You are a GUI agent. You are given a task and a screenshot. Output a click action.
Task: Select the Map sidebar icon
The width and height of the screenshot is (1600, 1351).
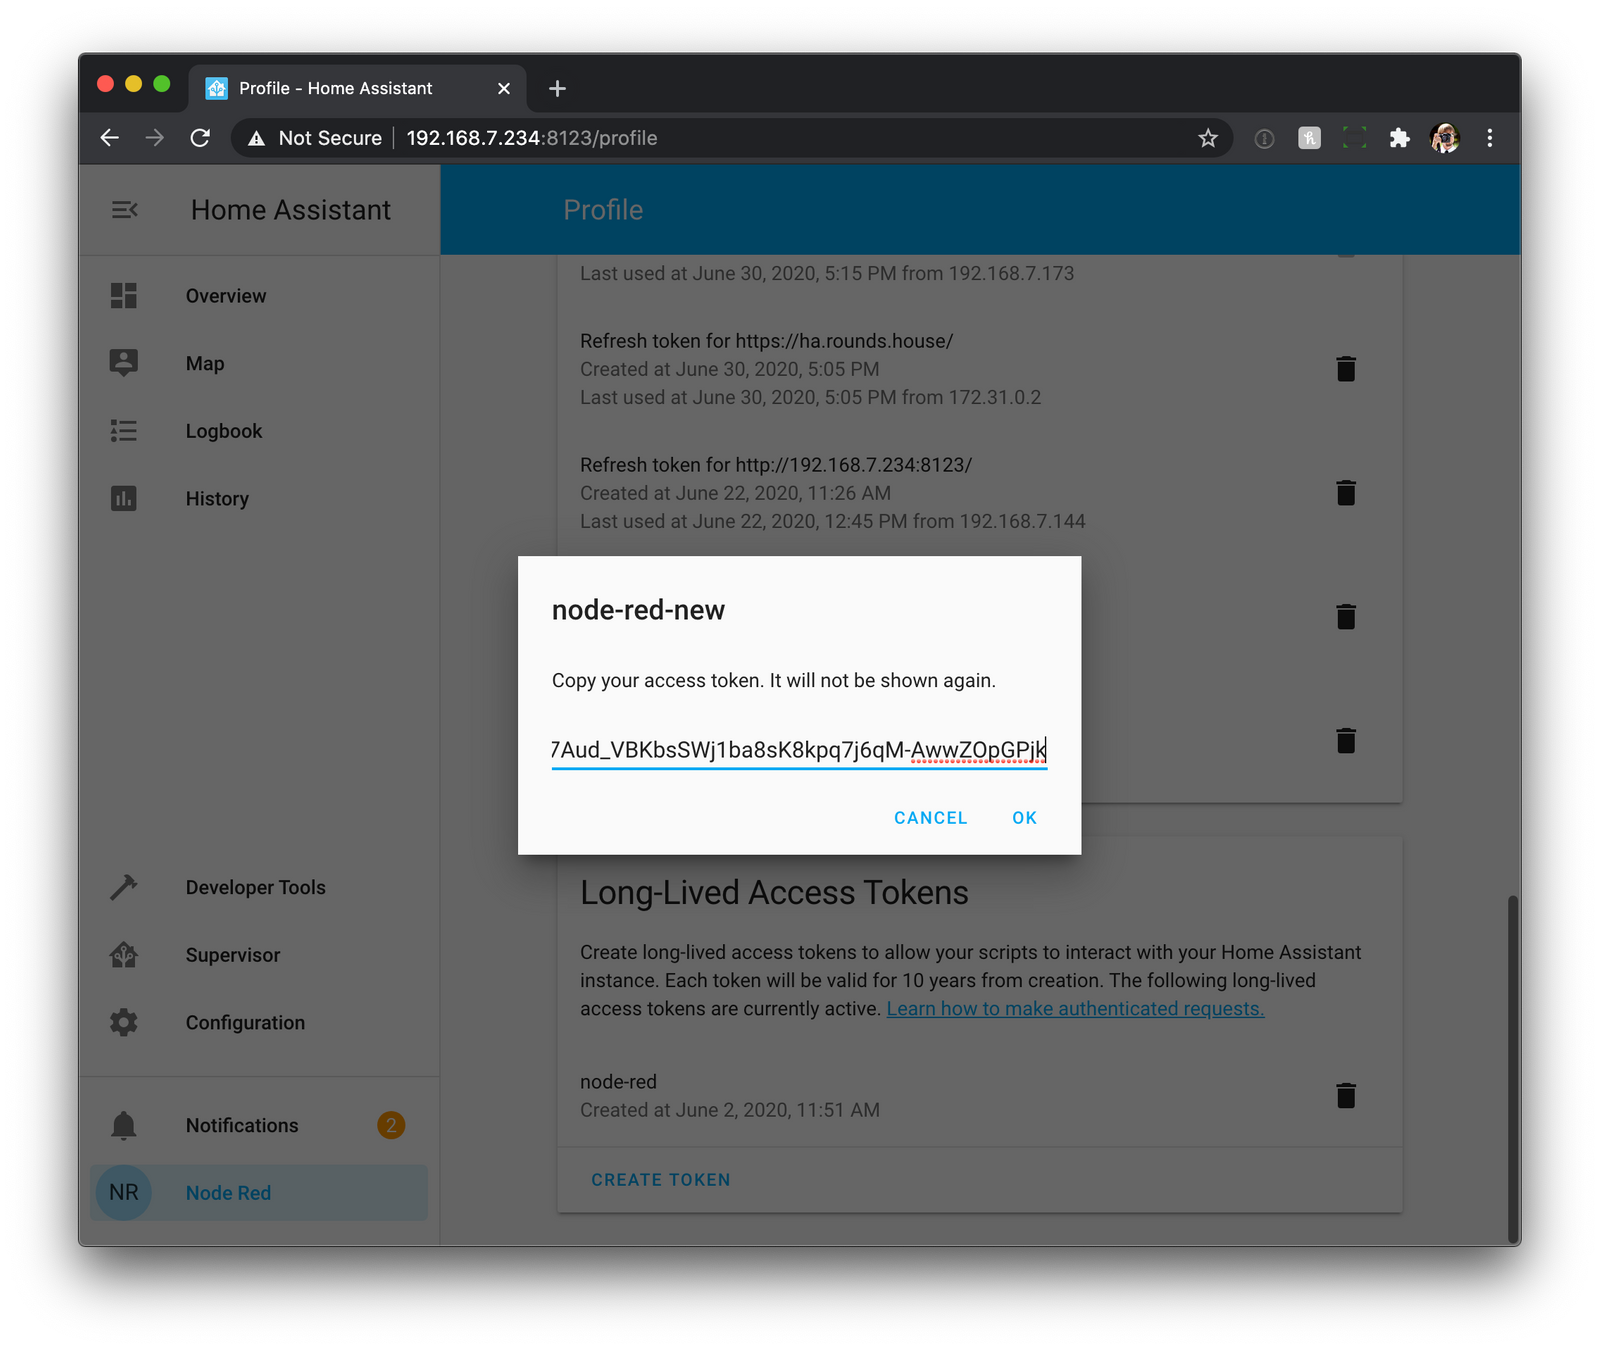tap(122, 363)
